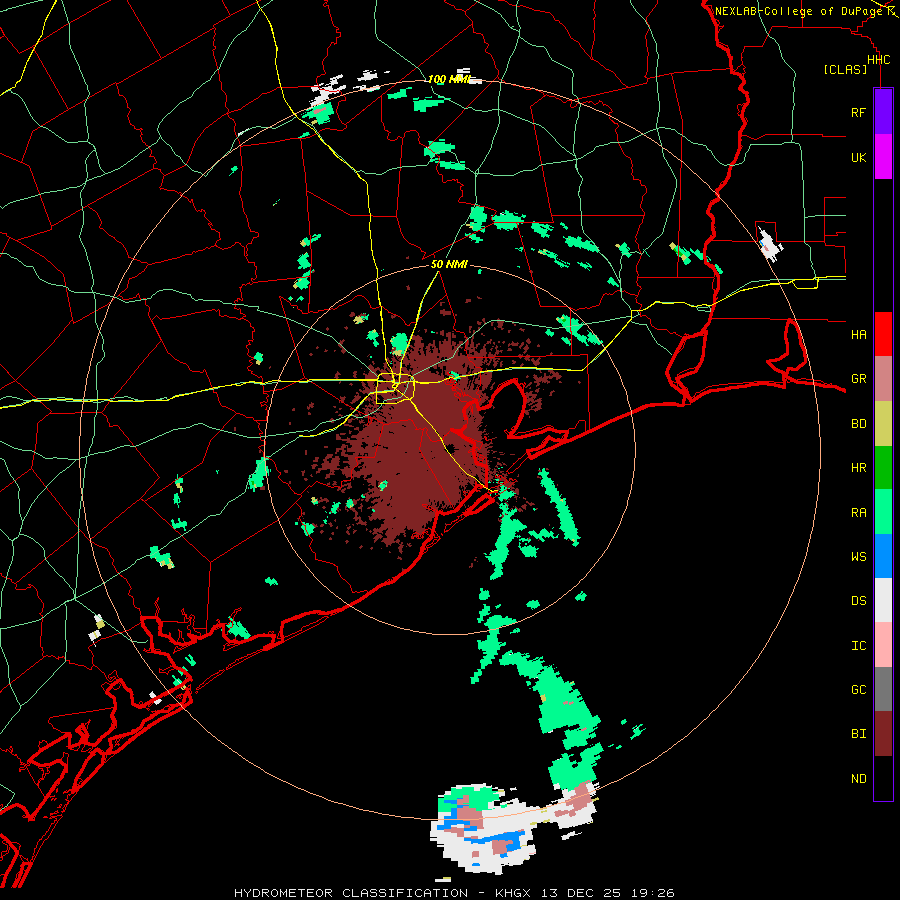The width and height of the screenshot is (900, 900).
Task: Select the GR legend color block
Action: coord(883,379)
